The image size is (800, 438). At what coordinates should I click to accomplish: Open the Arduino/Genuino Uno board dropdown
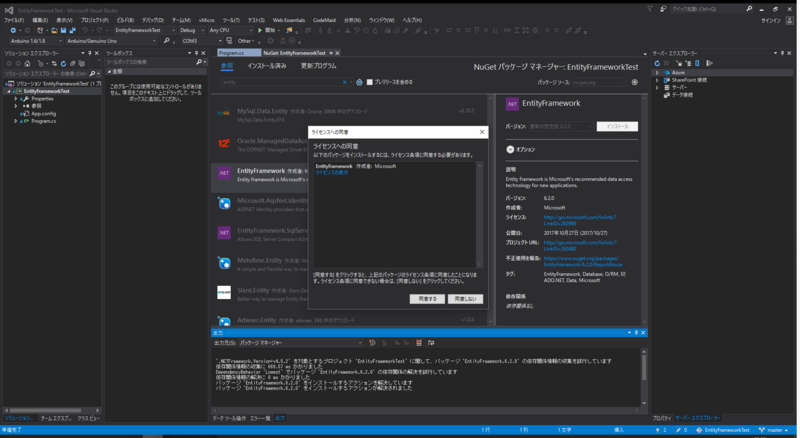coord(111,41)
